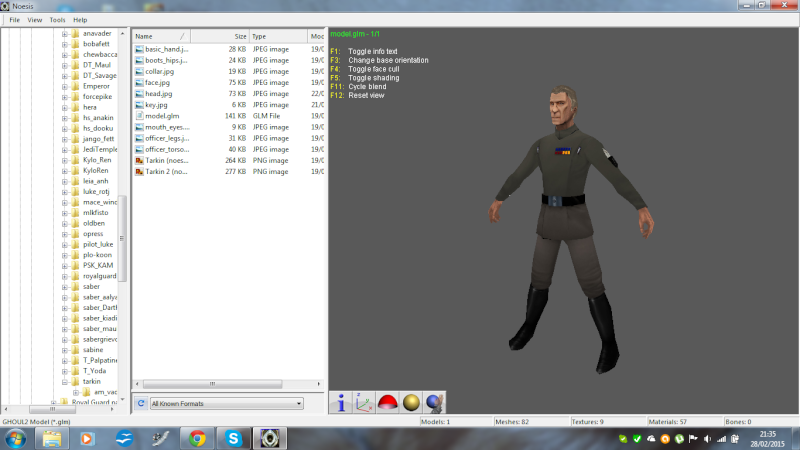Open File Explorer from the taskbar
The image size is (800, 450).
click(x=52, y=438)
